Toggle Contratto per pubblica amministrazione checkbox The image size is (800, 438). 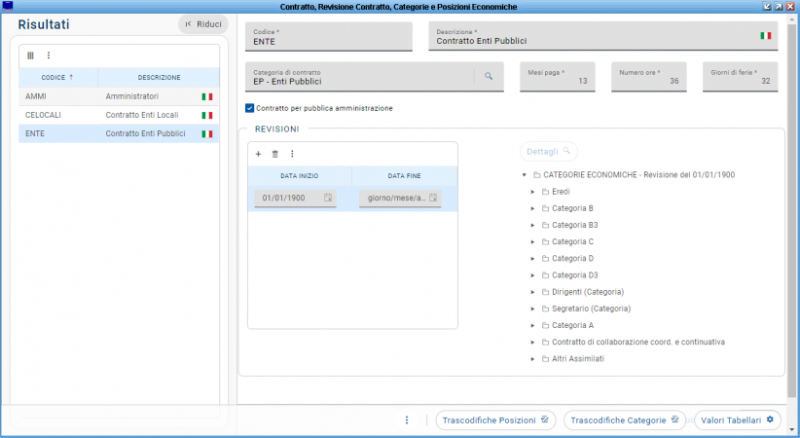pos(249,108)
